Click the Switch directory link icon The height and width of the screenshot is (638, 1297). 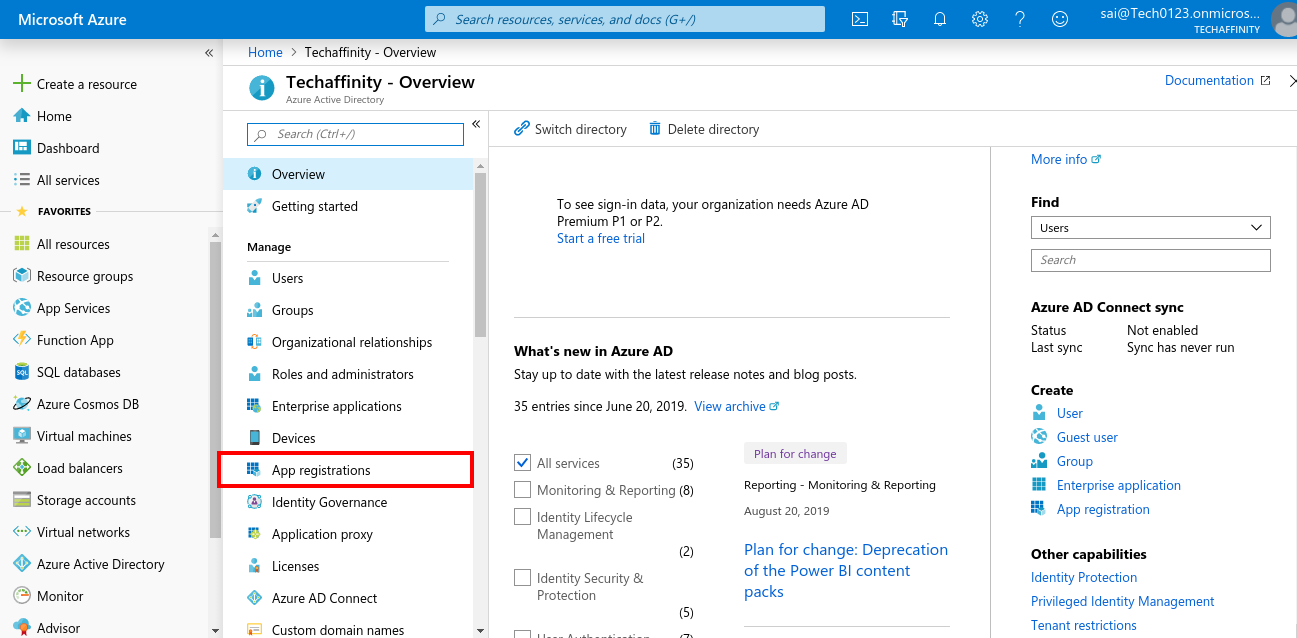pyautogui.click(x=522, y=129)
